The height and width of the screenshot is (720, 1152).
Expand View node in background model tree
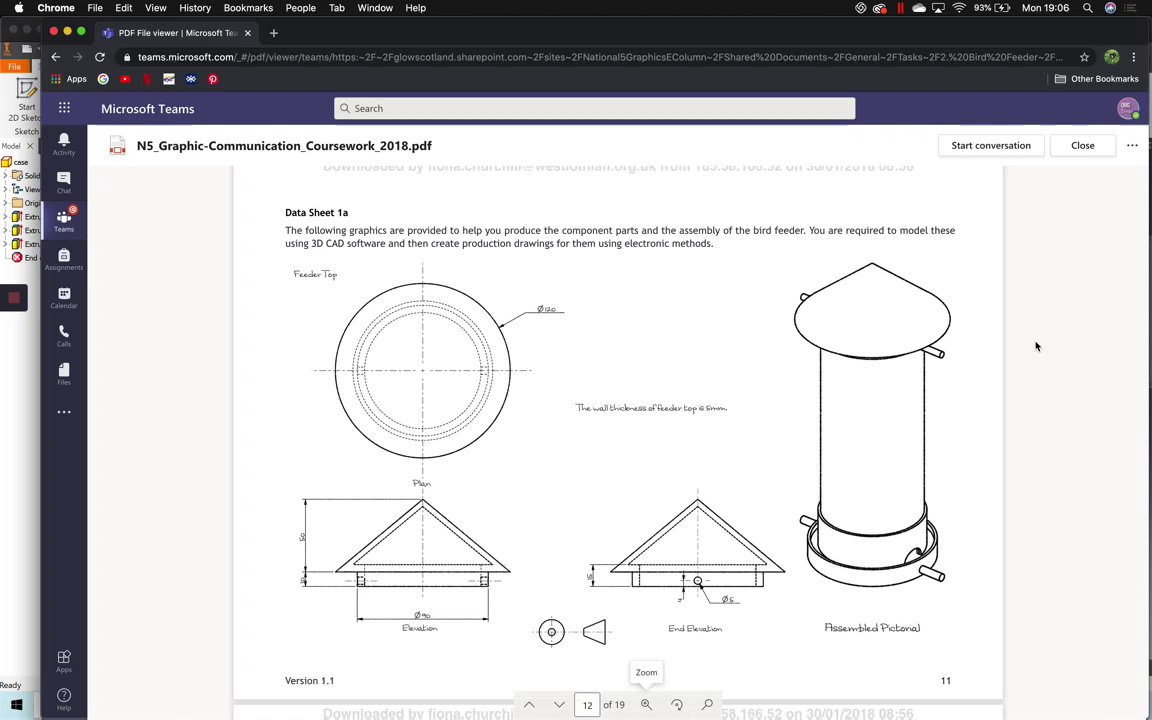point(5,189)
